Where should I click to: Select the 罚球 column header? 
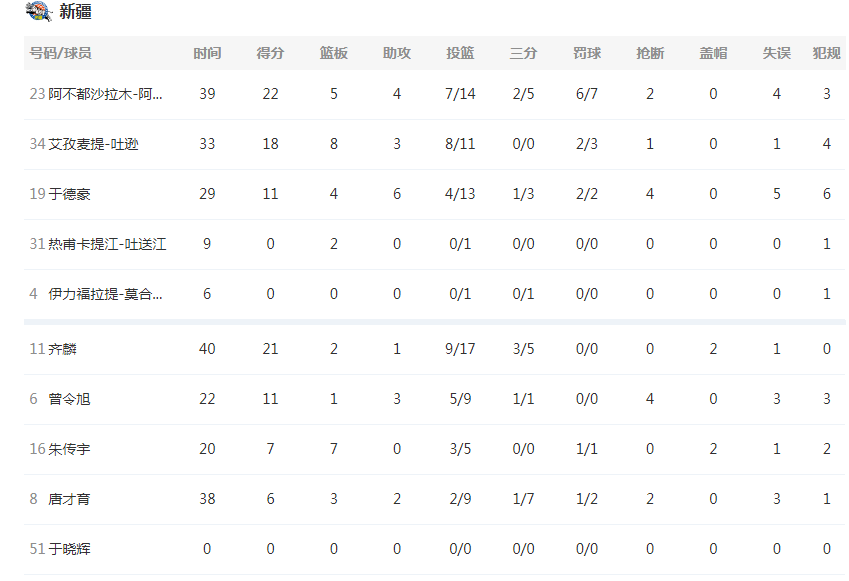(x=587, y=53)
